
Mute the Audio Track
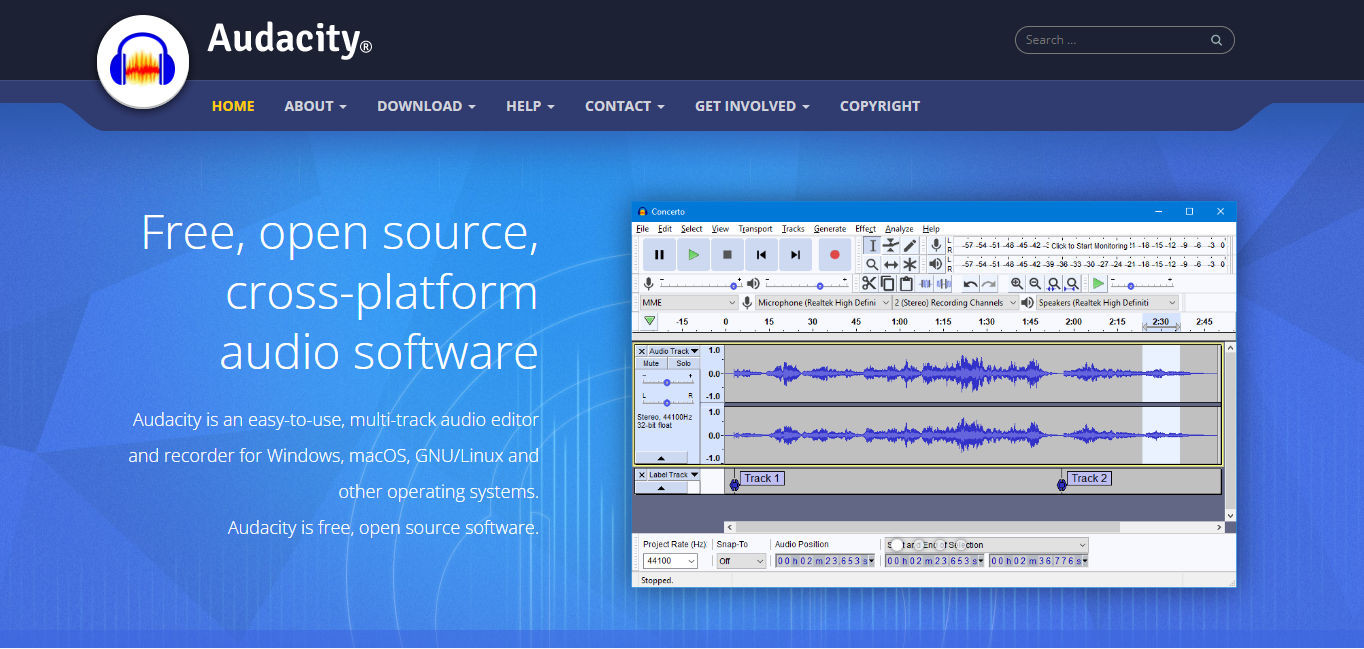(651, 363)
